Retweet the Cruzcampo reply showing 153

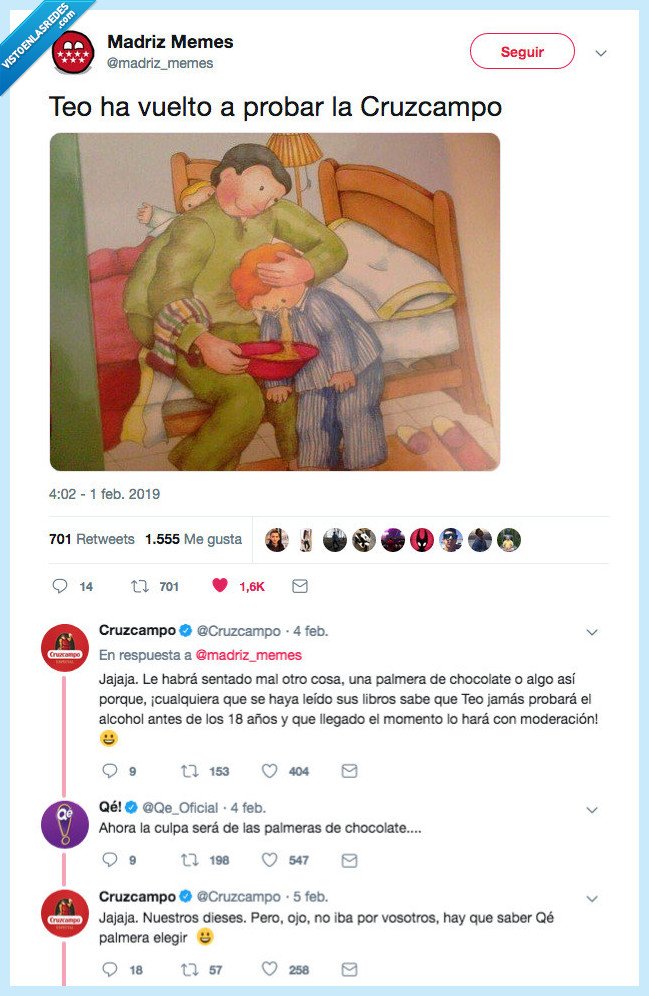[x=190, y=771]
